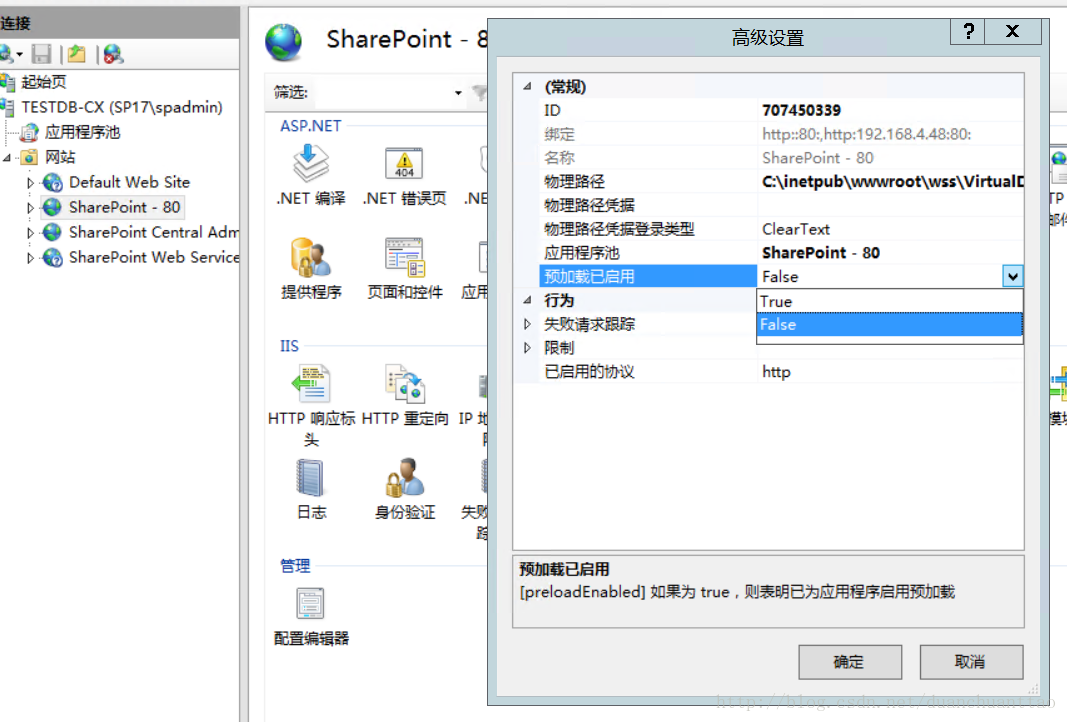
Task: Click the folder-up icon in connections toolbar
Action: [76, 54]
